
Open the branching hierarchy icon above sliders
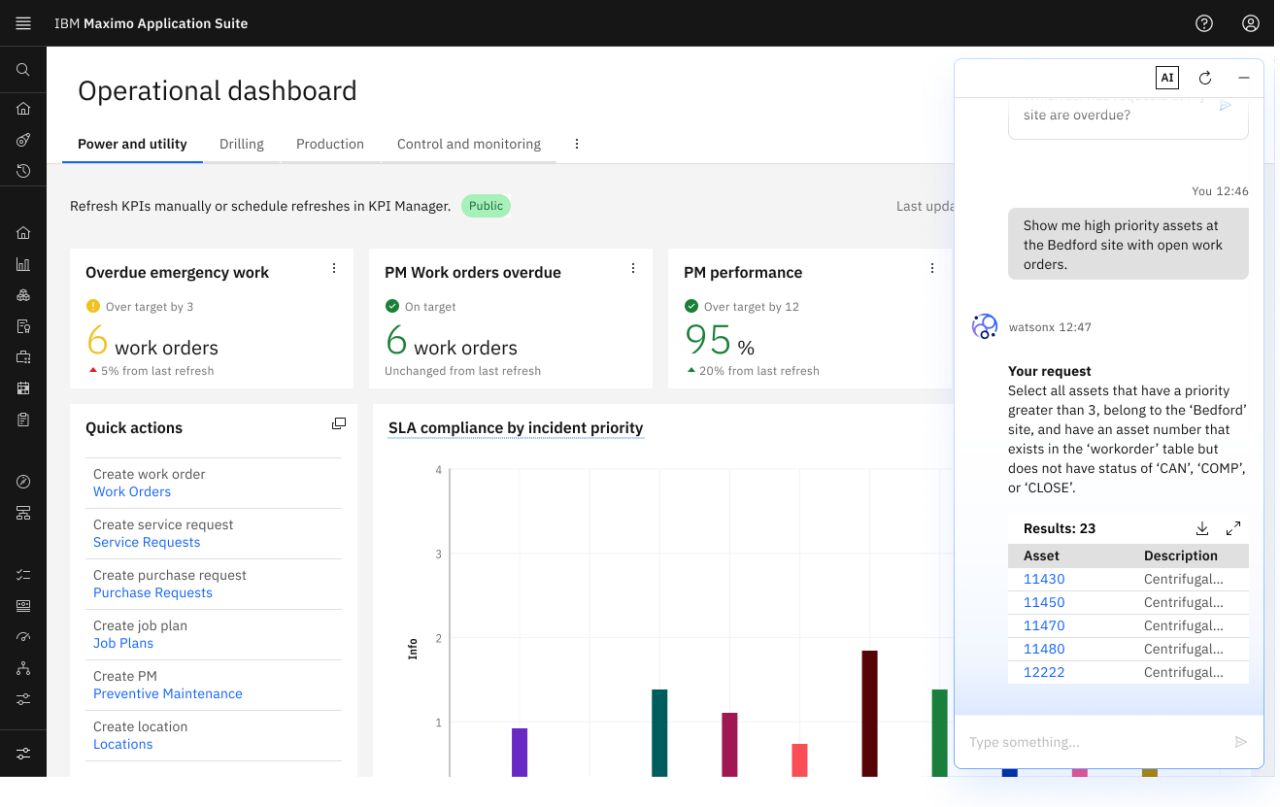(x=23, y=668)
